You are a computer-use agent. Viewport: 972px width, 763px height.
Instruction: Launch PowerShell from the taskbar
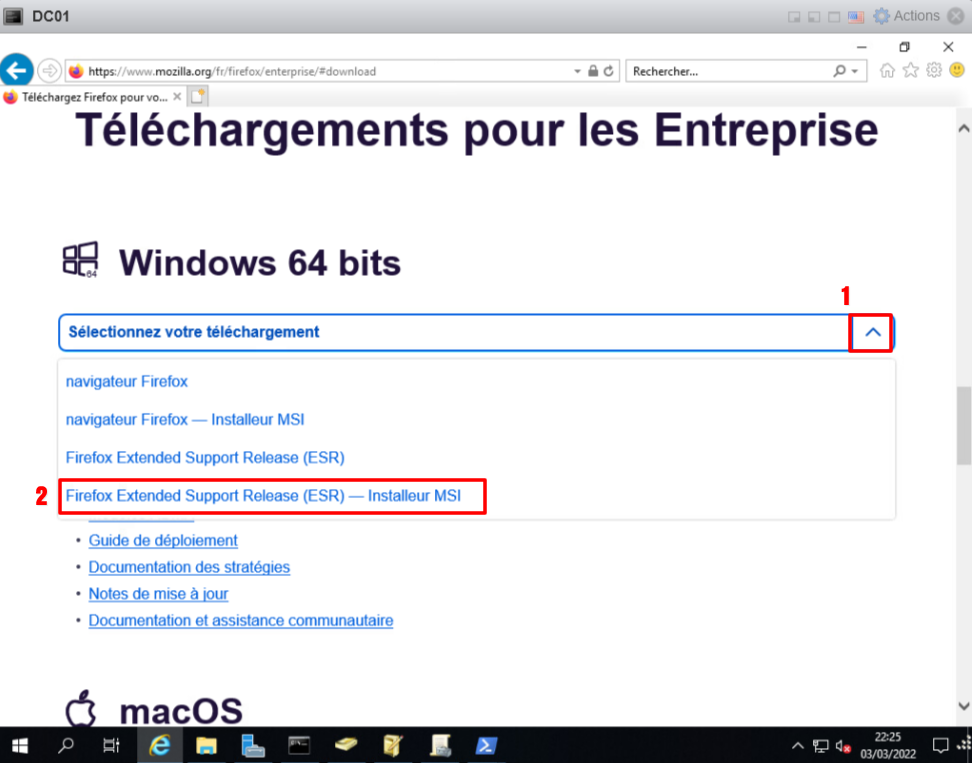click(486, 746)
